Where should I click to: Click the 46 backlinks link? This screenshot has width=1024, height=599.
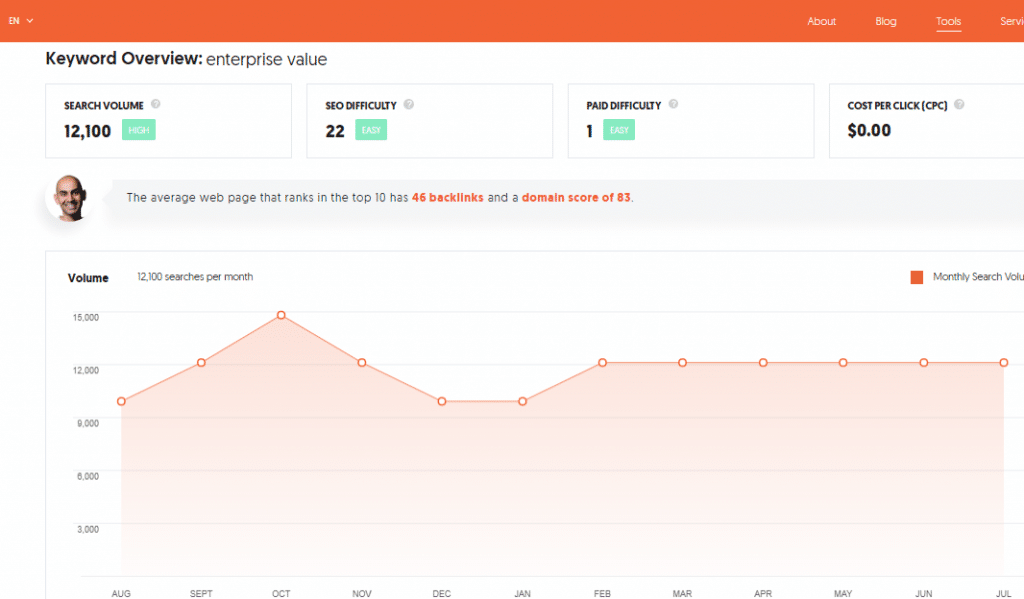pyautogui.click(x=447, y=198)
